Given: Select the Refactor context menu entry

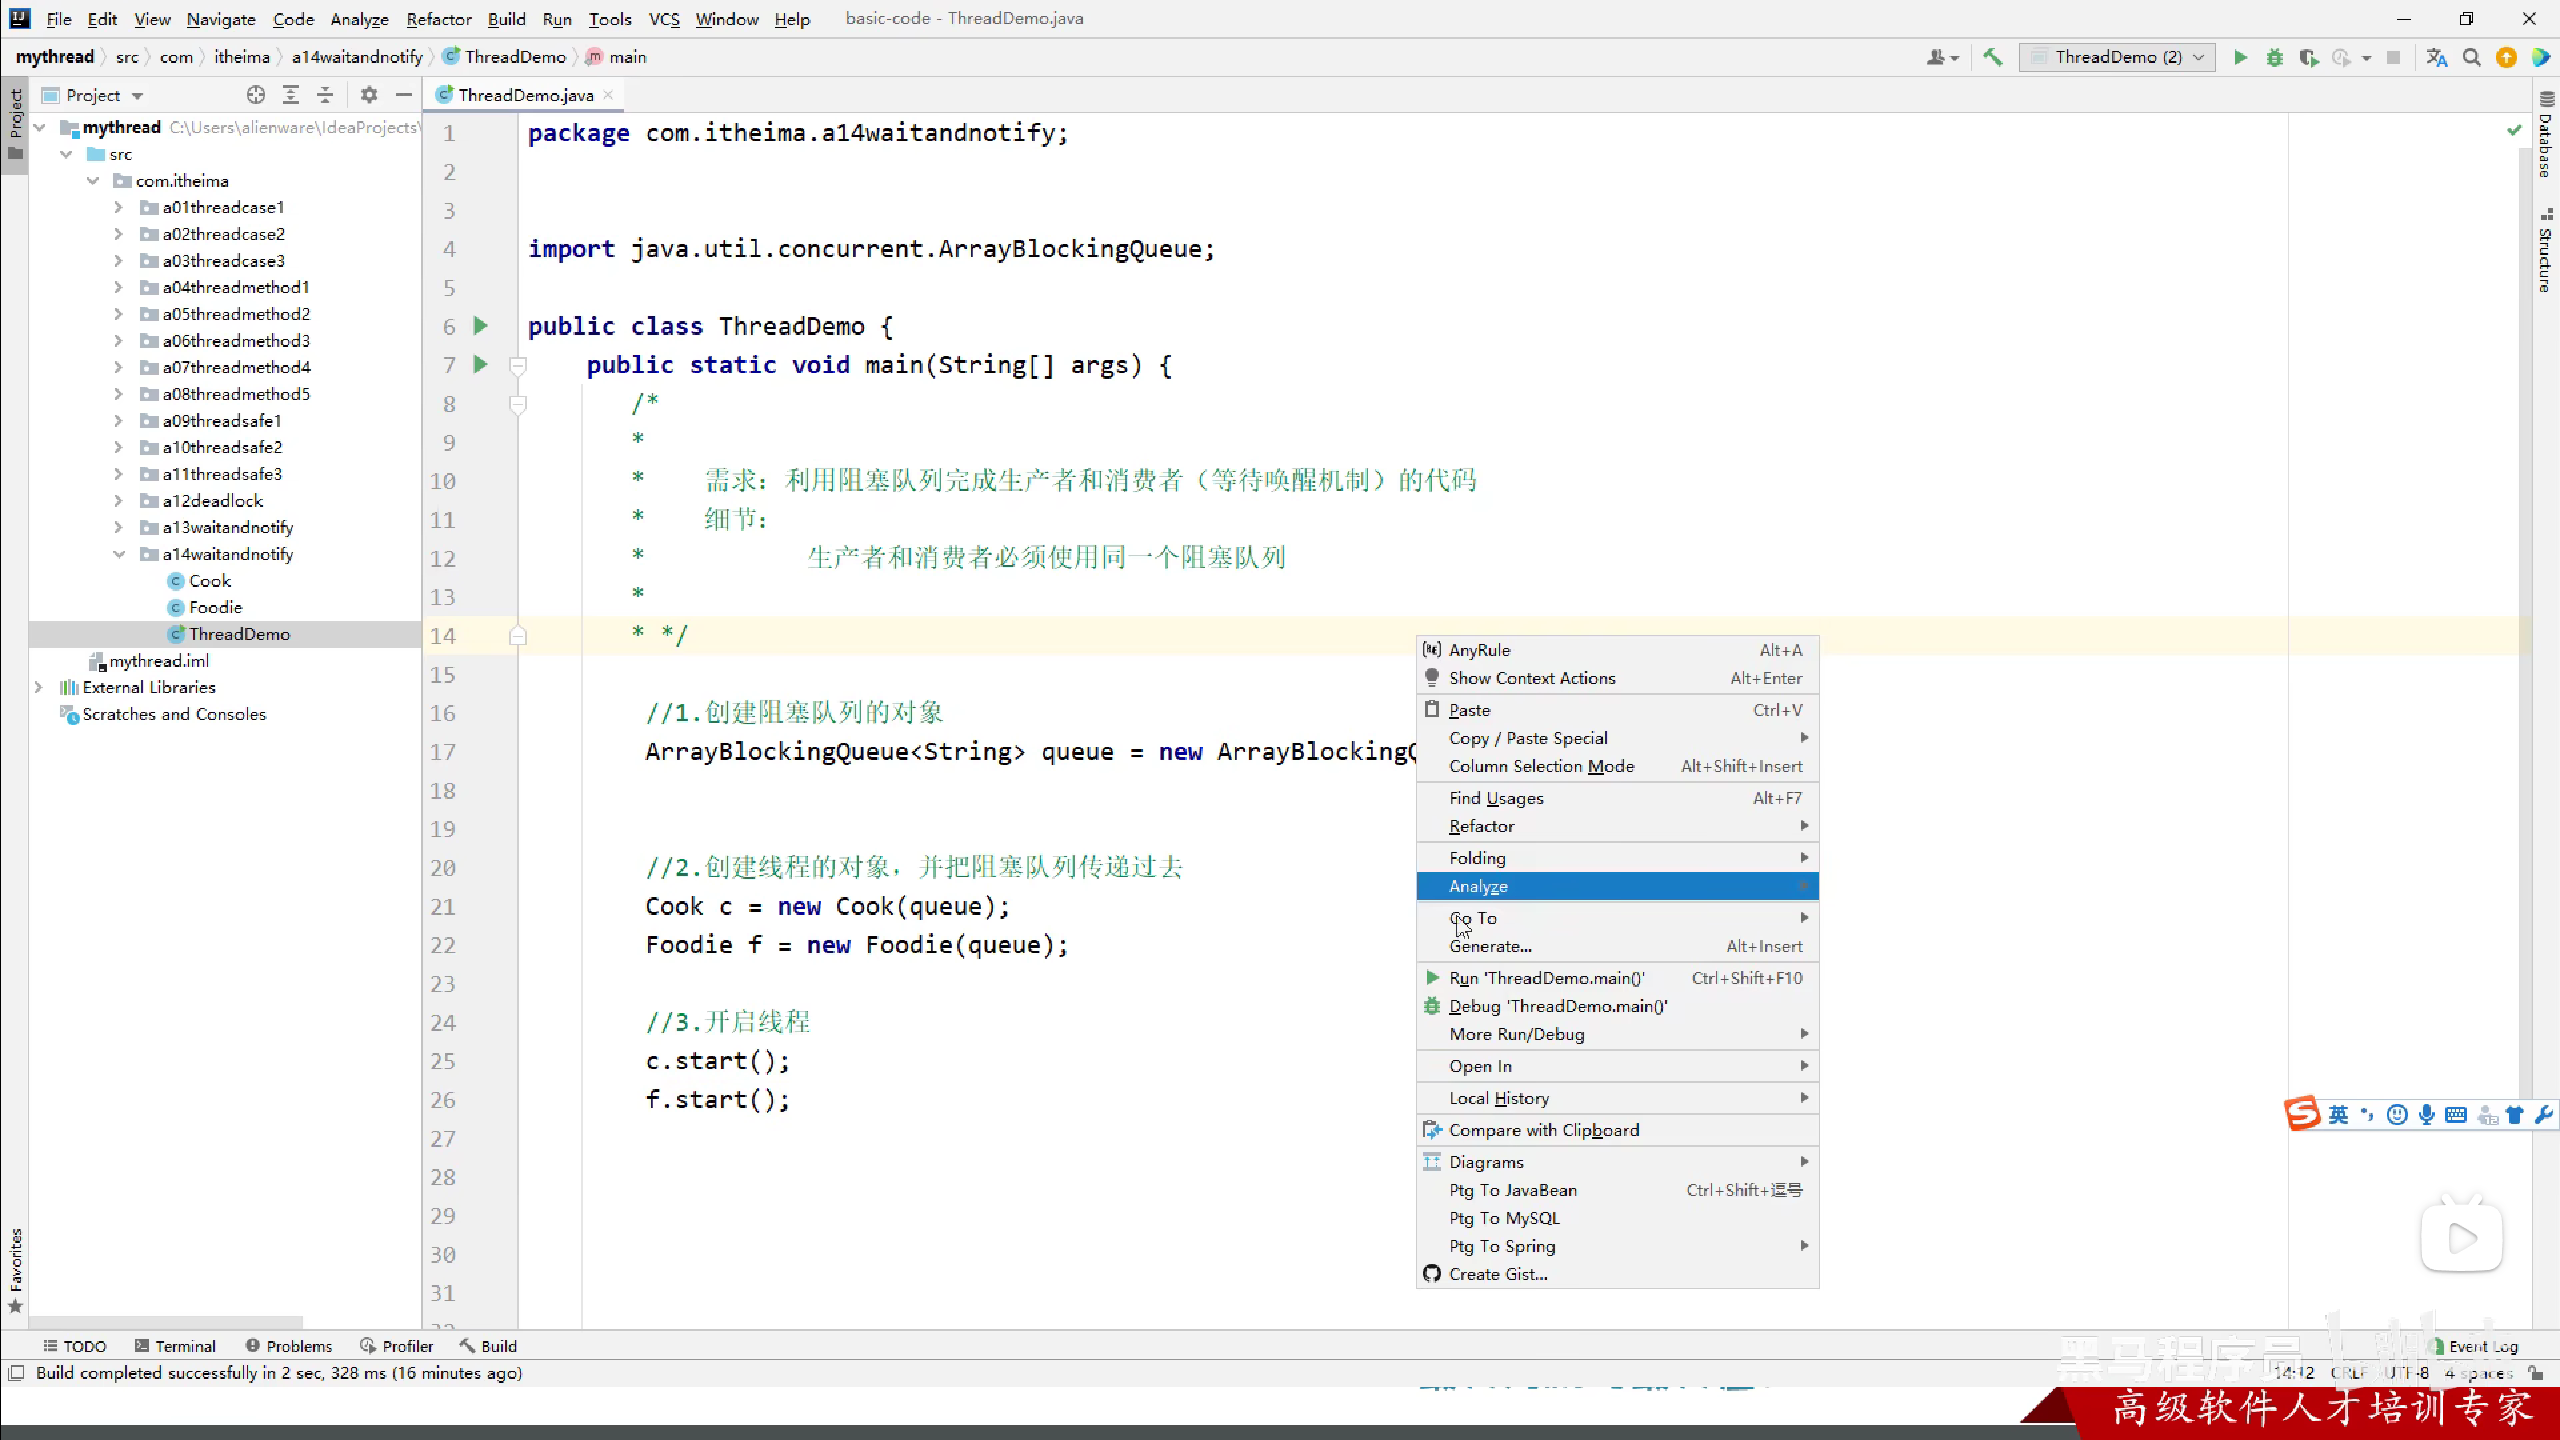Looking at the screenshot, I should (1480, 826).
